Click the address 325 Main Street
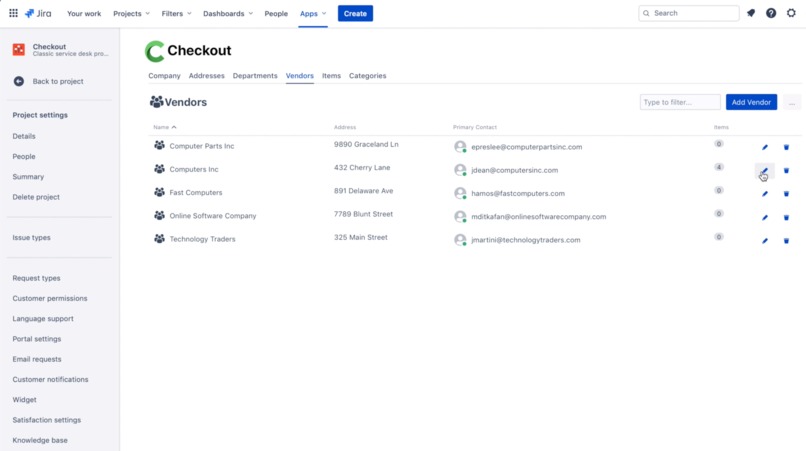Screen dimensions: 806x451 [x=361, y=238]
